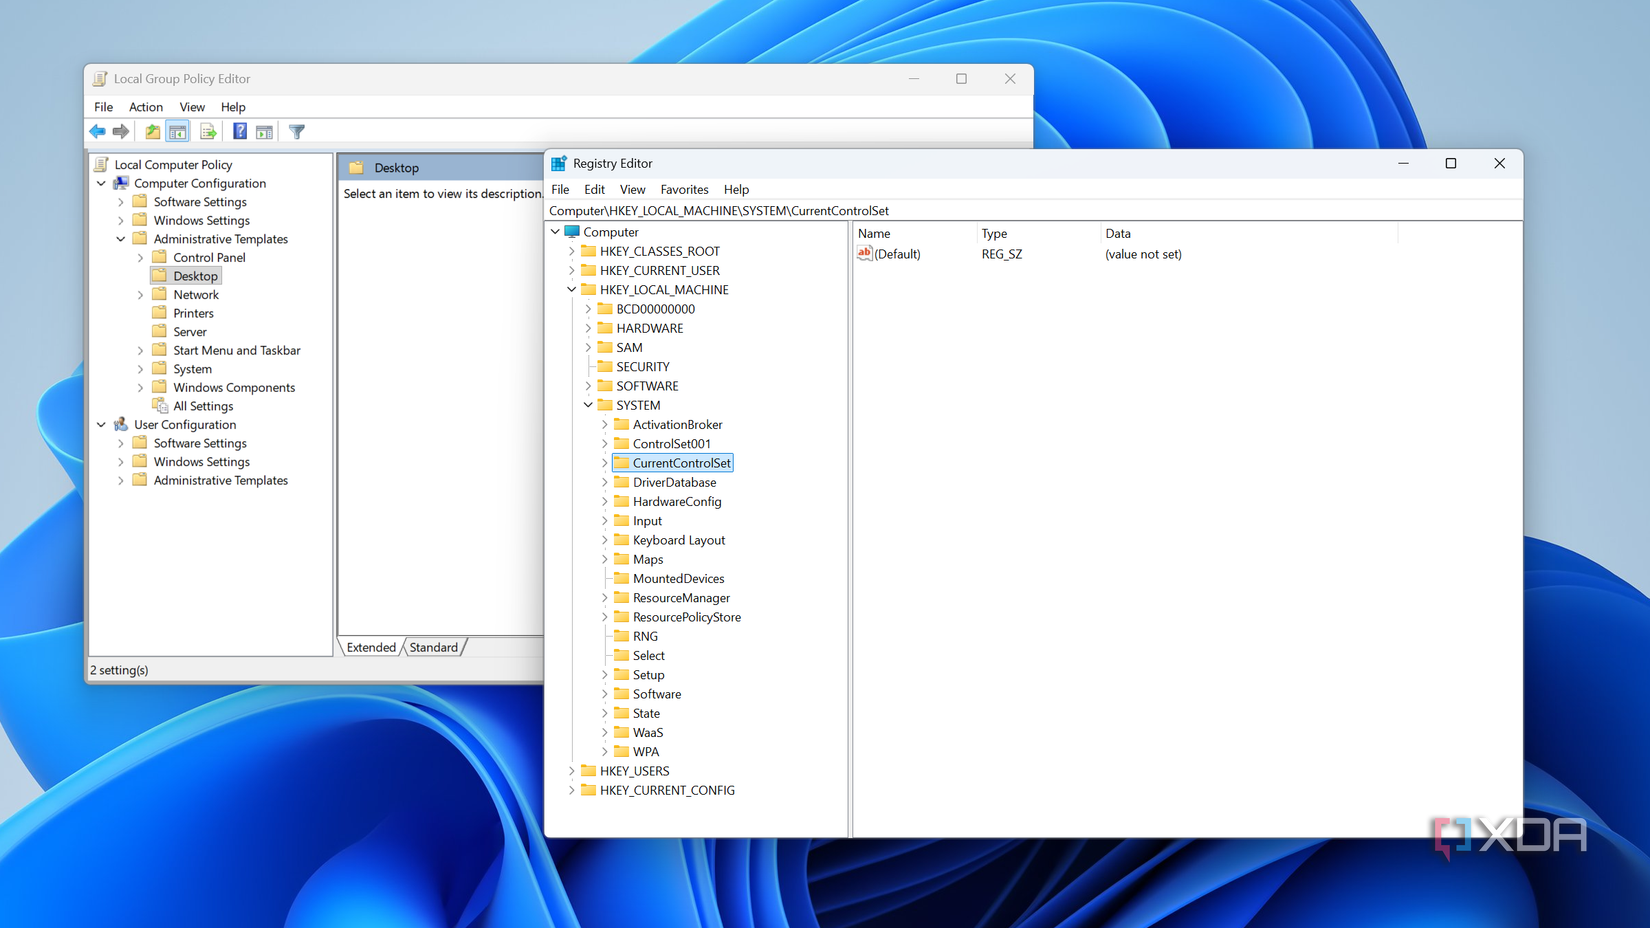The height and width of the screenshot is (928, 1650).
Task: Expand the HKEY_CURRENT_USER hive
Action: click(x=572, y=271)
